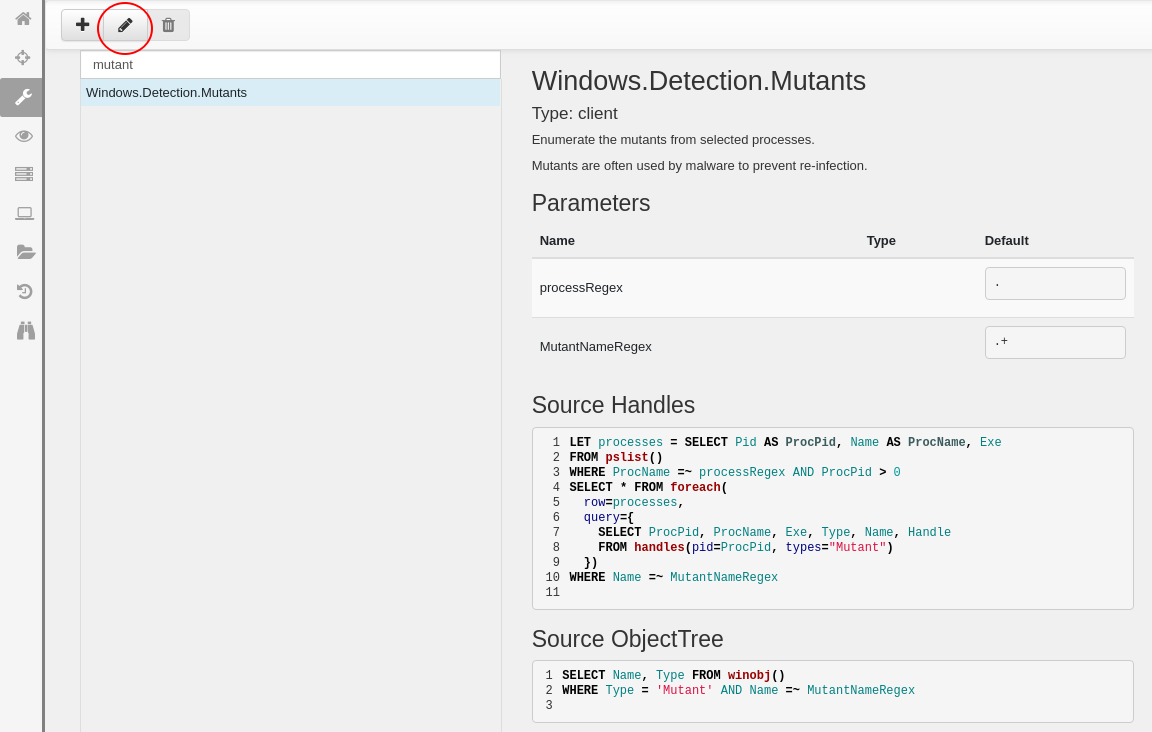Click inside the Source Handles code block
Image resolution: width=1152 pixels, height=732 pixels.
pyautogui.click(x=832, y=518)
